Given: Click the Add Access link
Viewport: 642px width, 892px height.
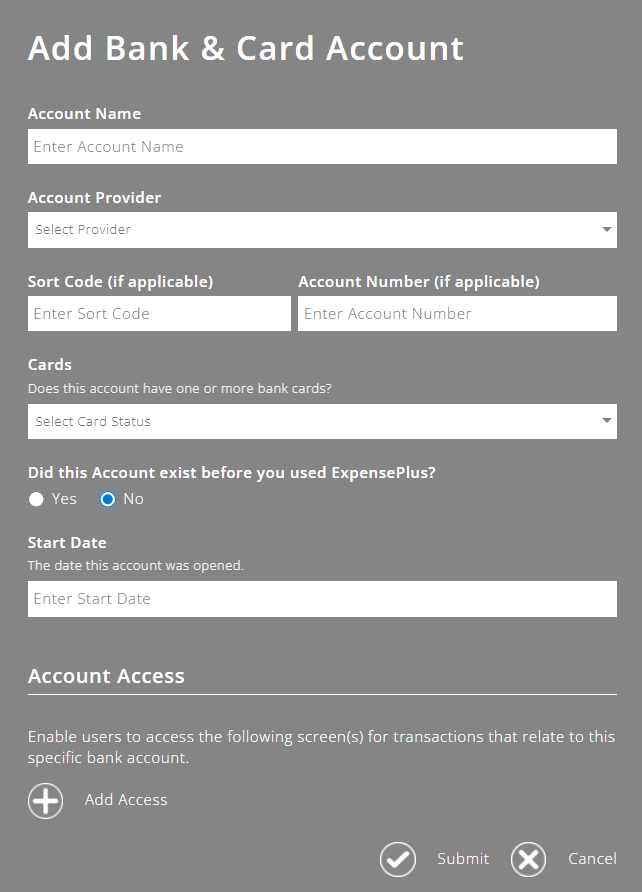Looking at the screenshot, I should pyautogui.click(x=125, y=799).
